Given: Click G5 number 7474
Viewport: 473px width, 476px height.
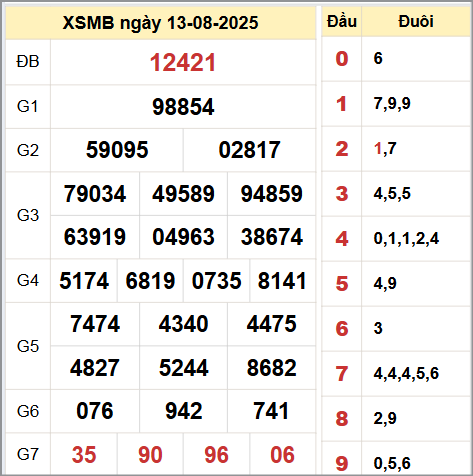Looking at the screenshot, I should tap(95, 324).
